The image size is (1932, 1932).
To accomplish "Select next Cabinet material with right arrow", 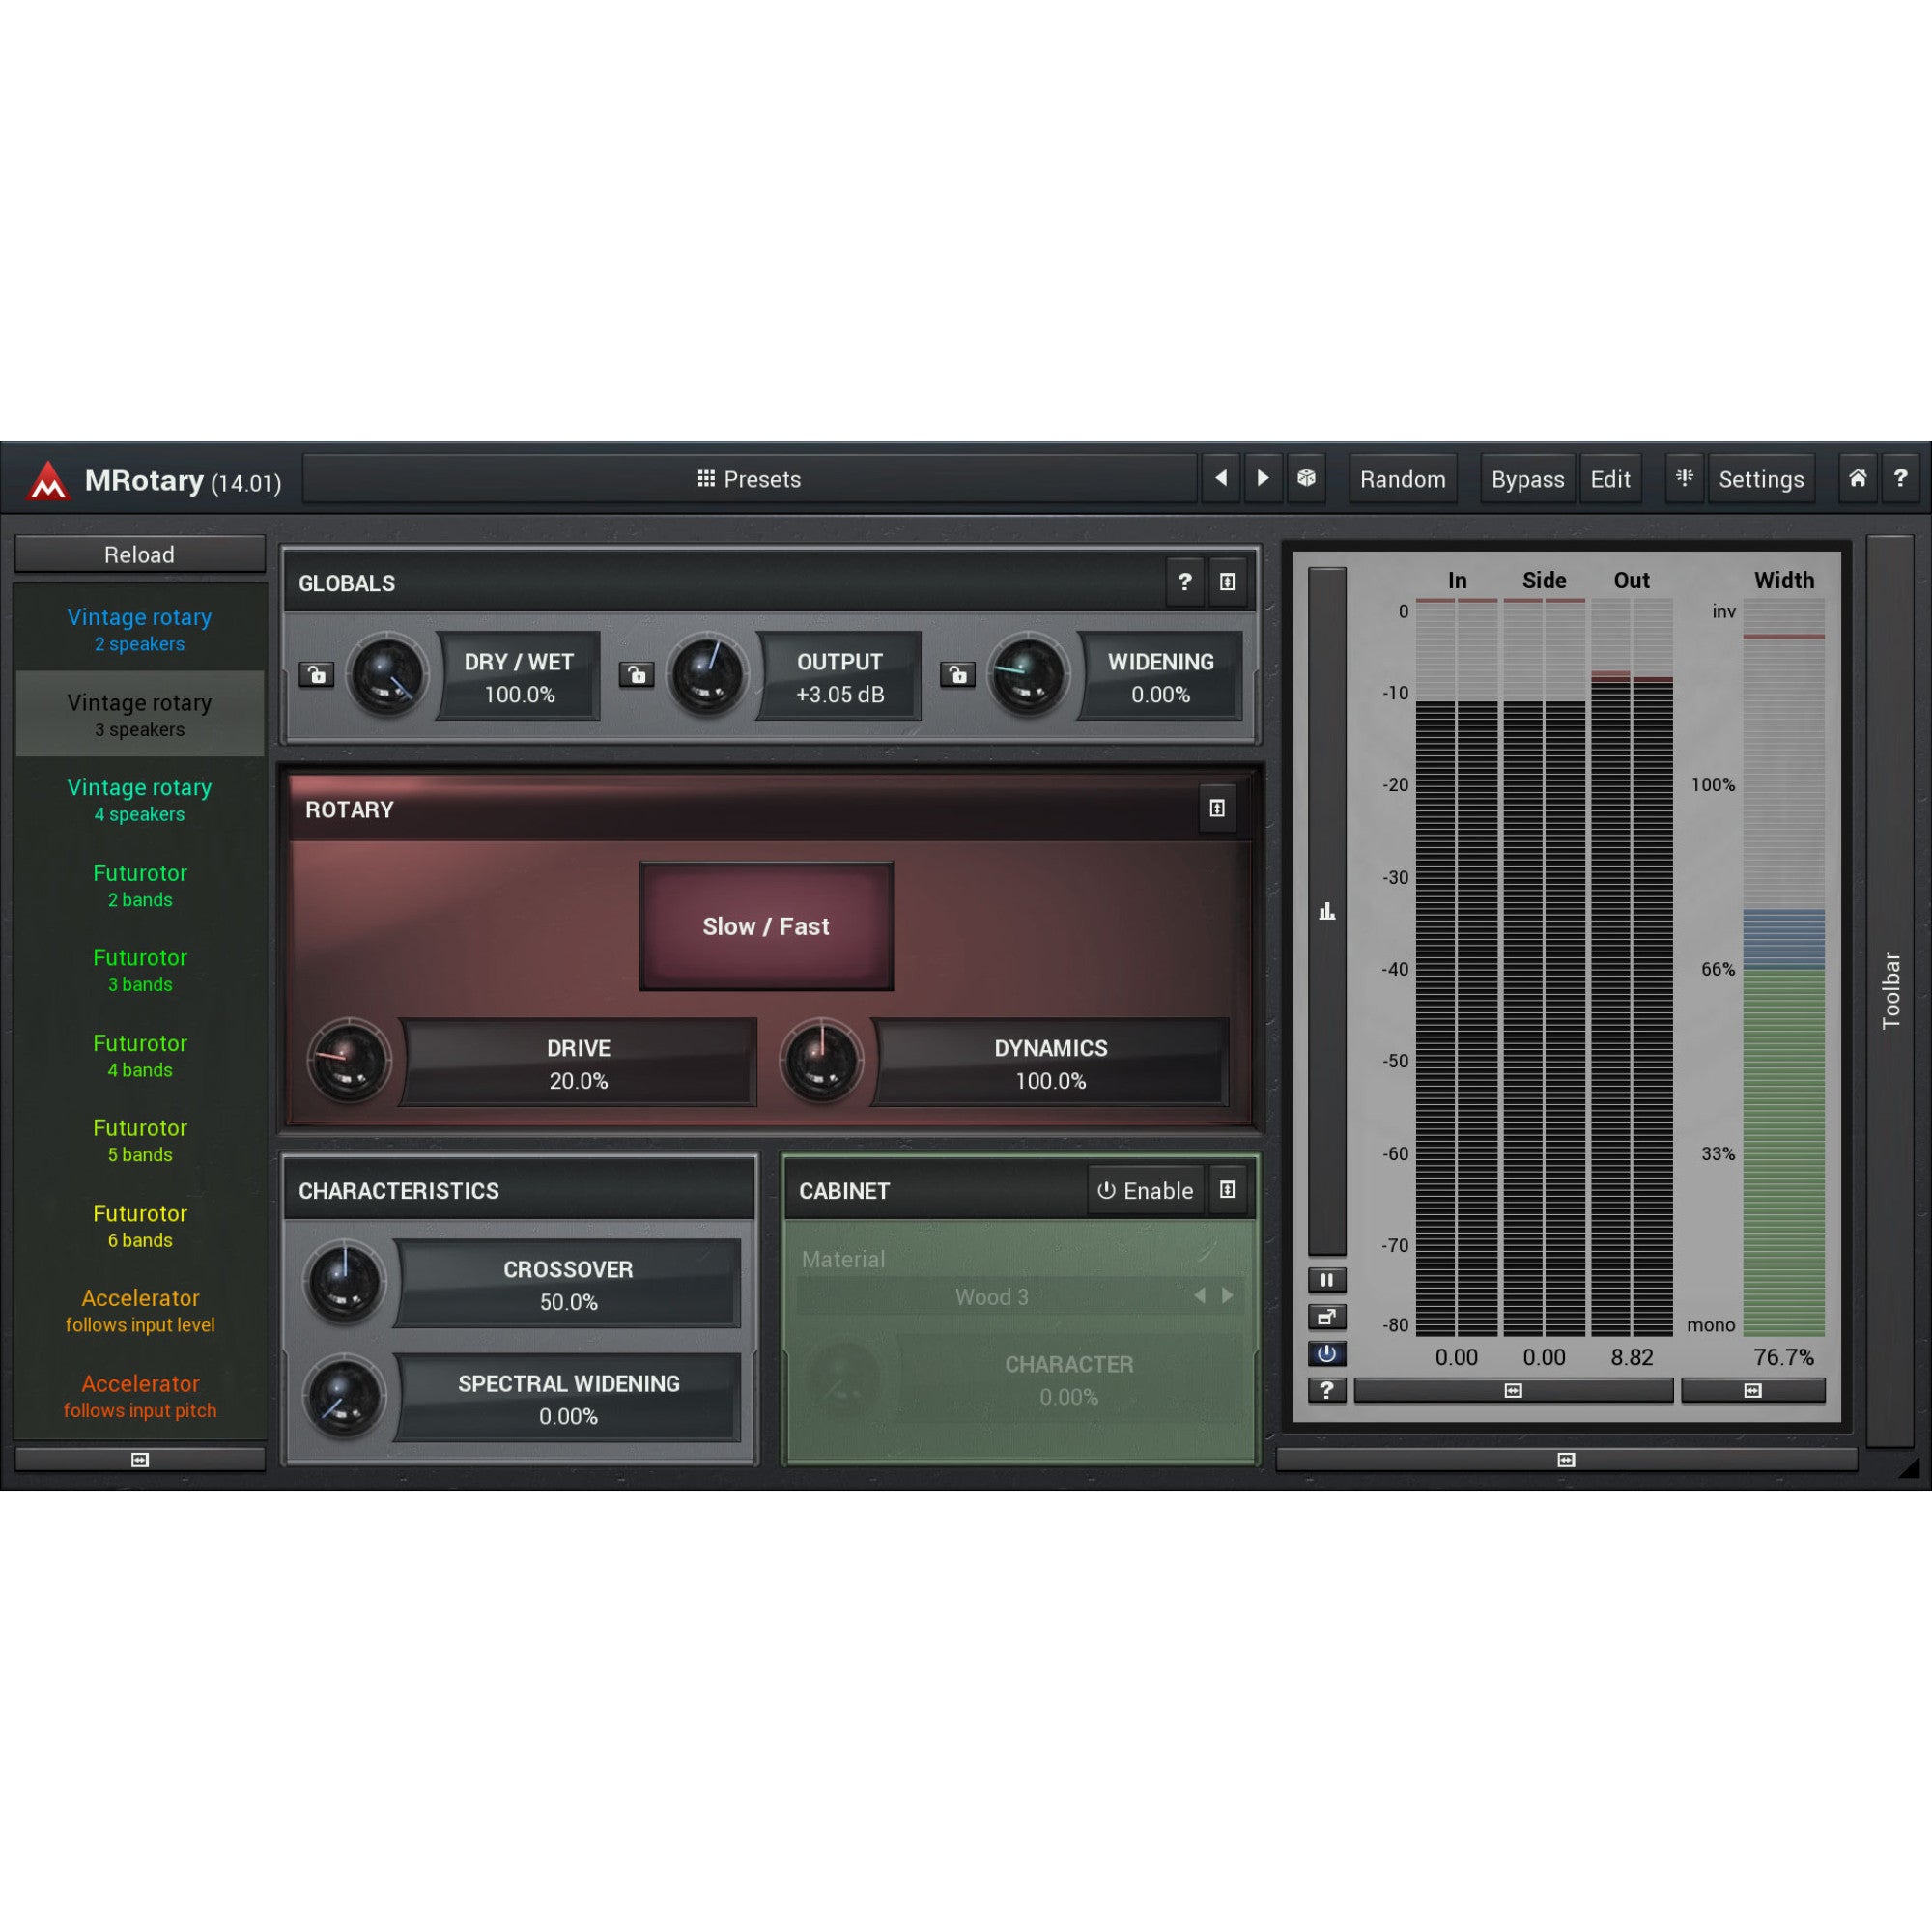I will pyautogui.click(x=1227, y=1296).
